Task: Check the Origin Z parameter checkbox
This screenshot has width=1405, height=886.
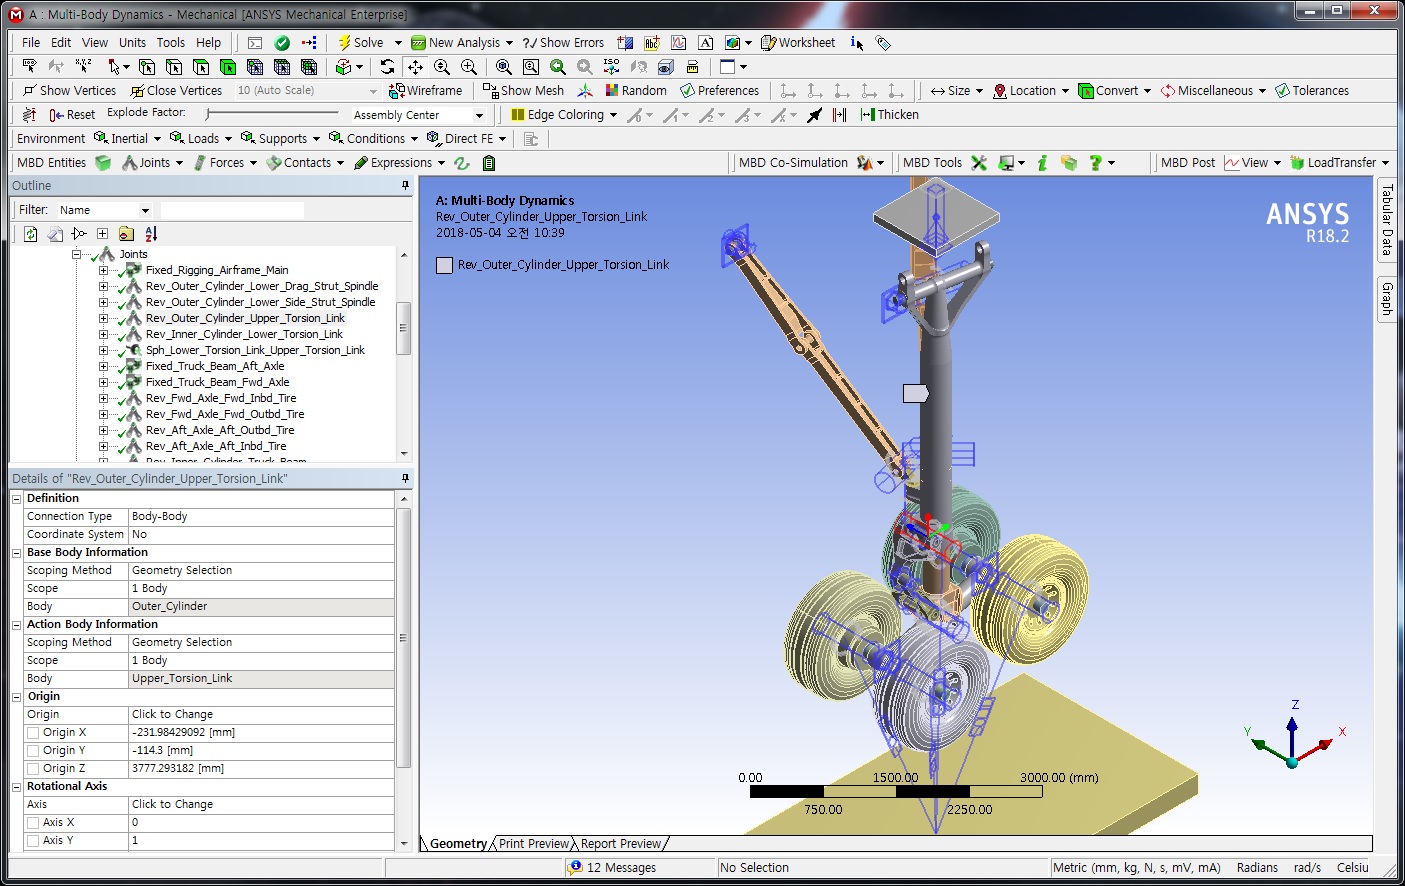Action: click(x=33, y=769)
